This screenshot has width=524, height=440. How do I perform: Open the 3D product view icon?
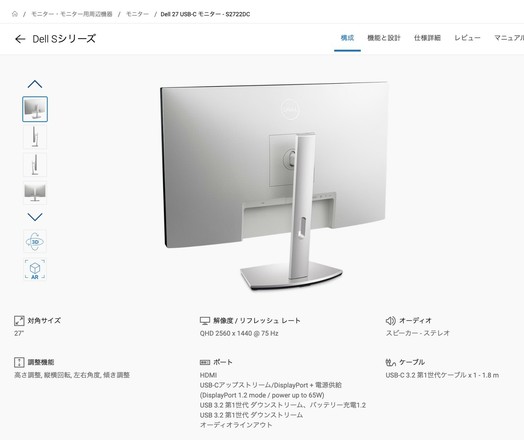click(35, 241)
